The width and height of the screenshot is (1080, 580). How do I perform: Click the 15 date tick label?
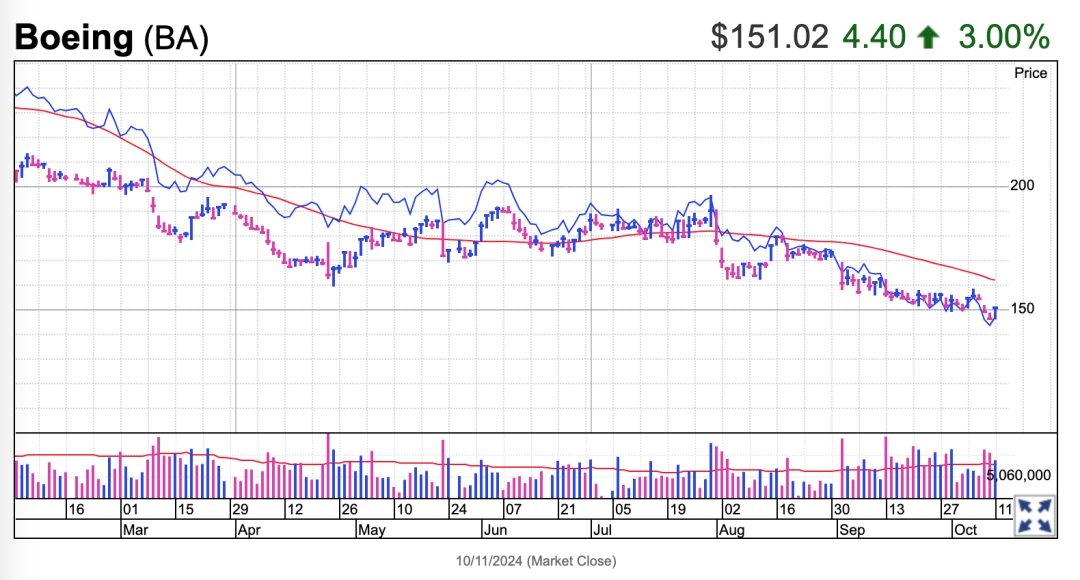click(x=185, y=510)
